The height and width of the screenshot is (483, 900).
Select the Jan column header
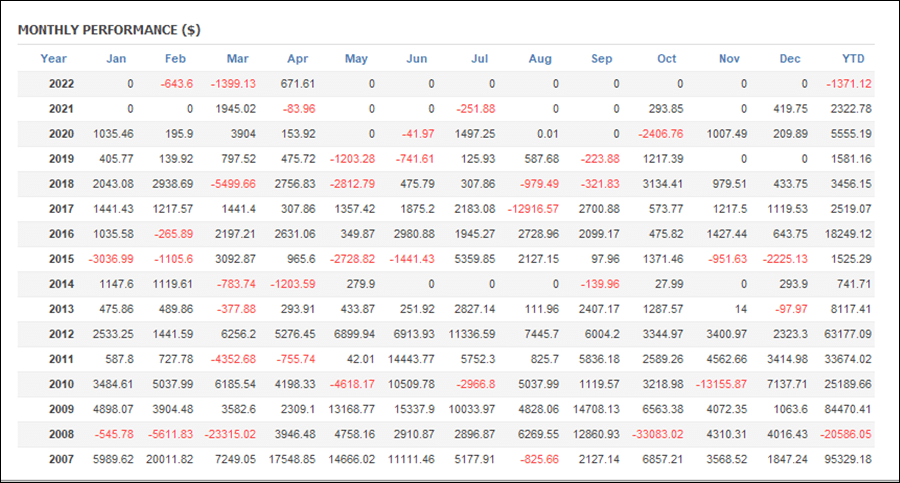(x=116, y=59)
